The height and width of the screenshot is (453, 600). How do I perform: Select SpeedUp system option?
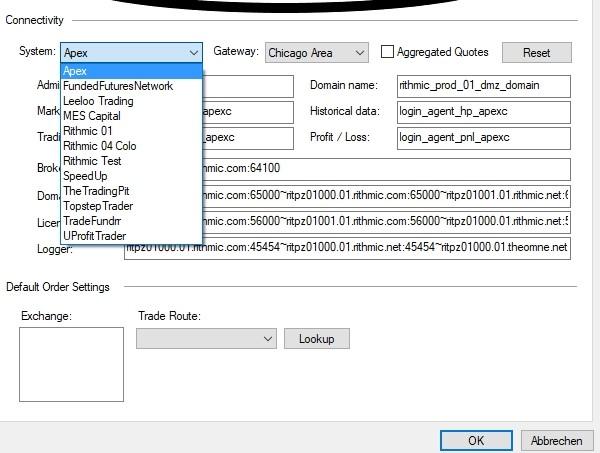(x=131, y=176)
